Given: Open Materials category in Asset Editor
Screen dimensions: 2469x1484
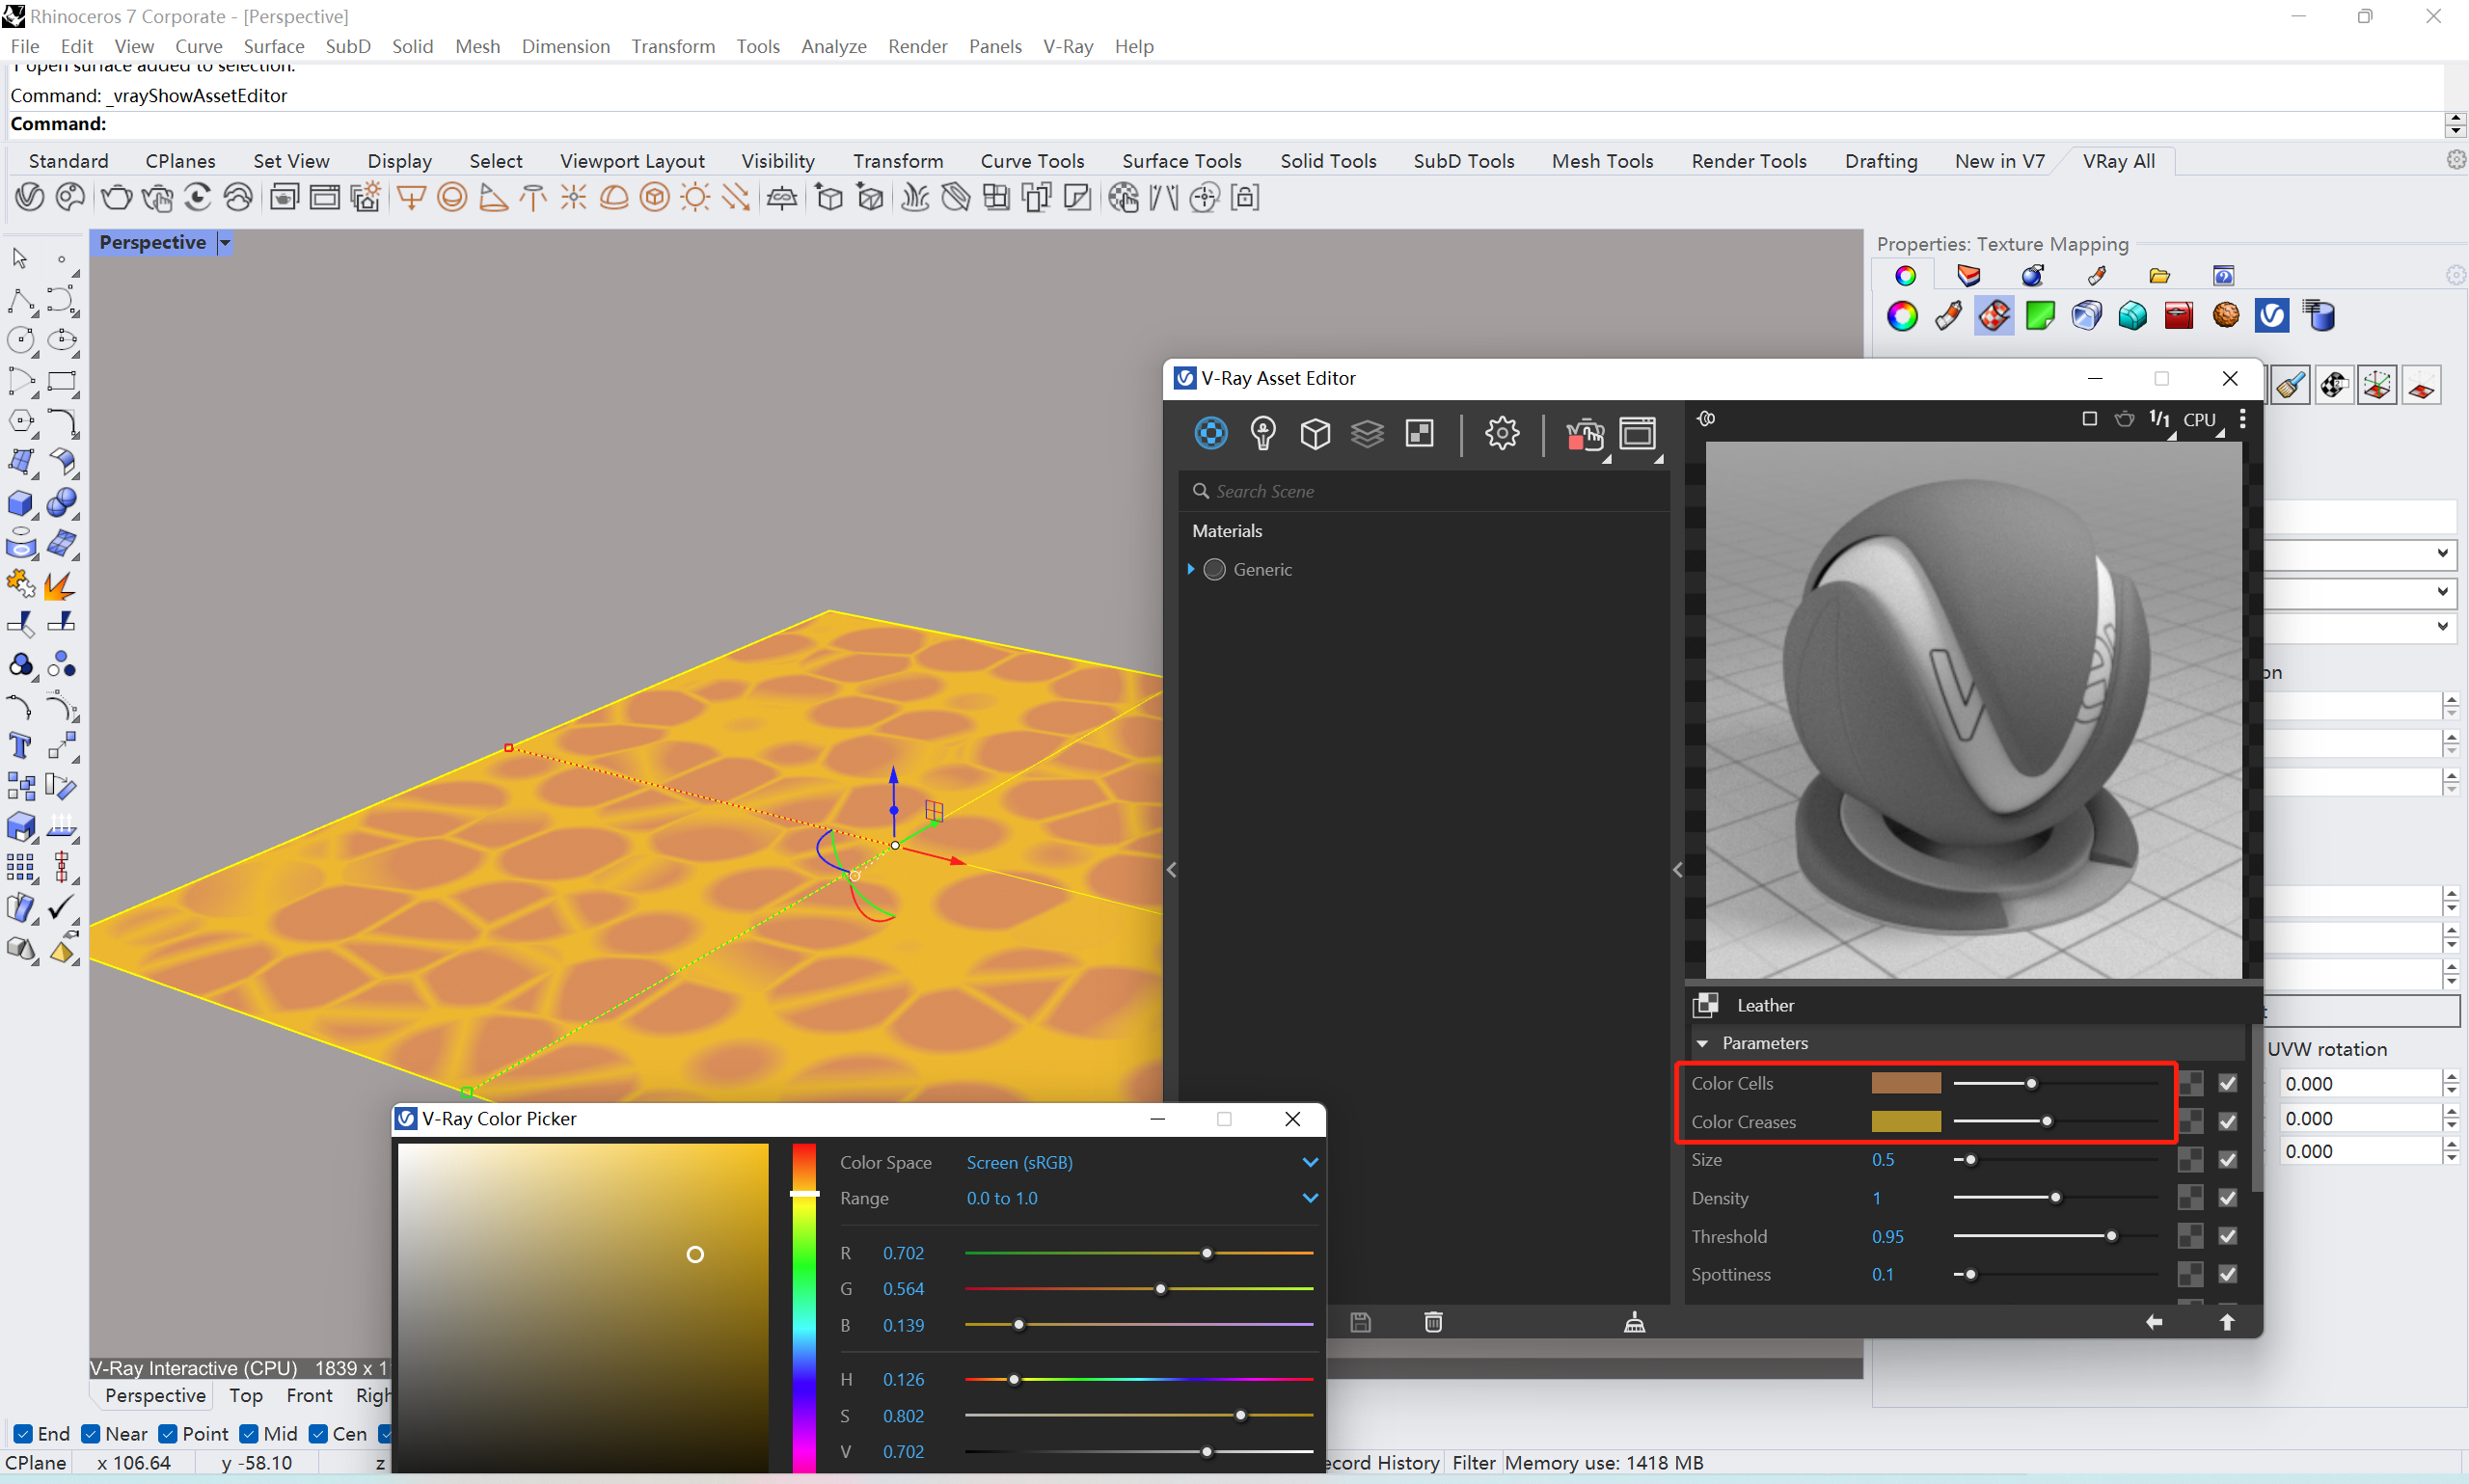Looking at the screenshot, I should (x=1211, y=434).
